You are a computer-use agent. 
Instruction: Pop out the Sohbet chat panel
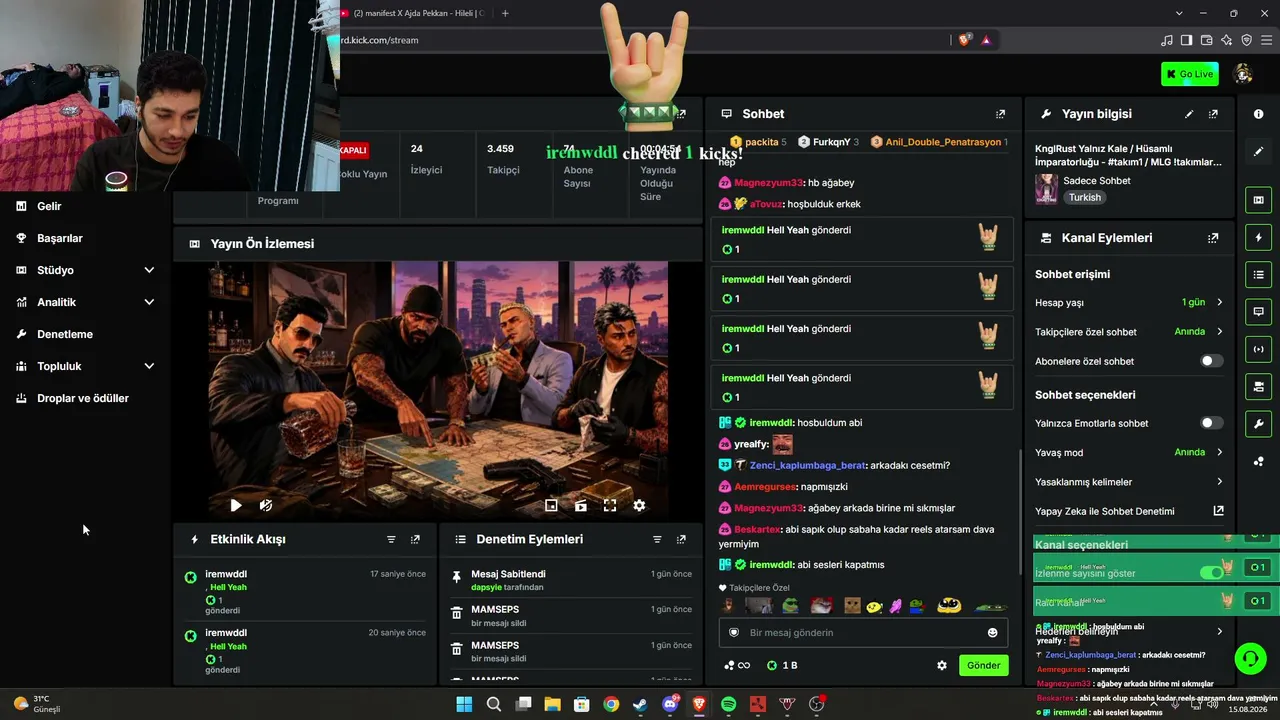pos(1000,114)
